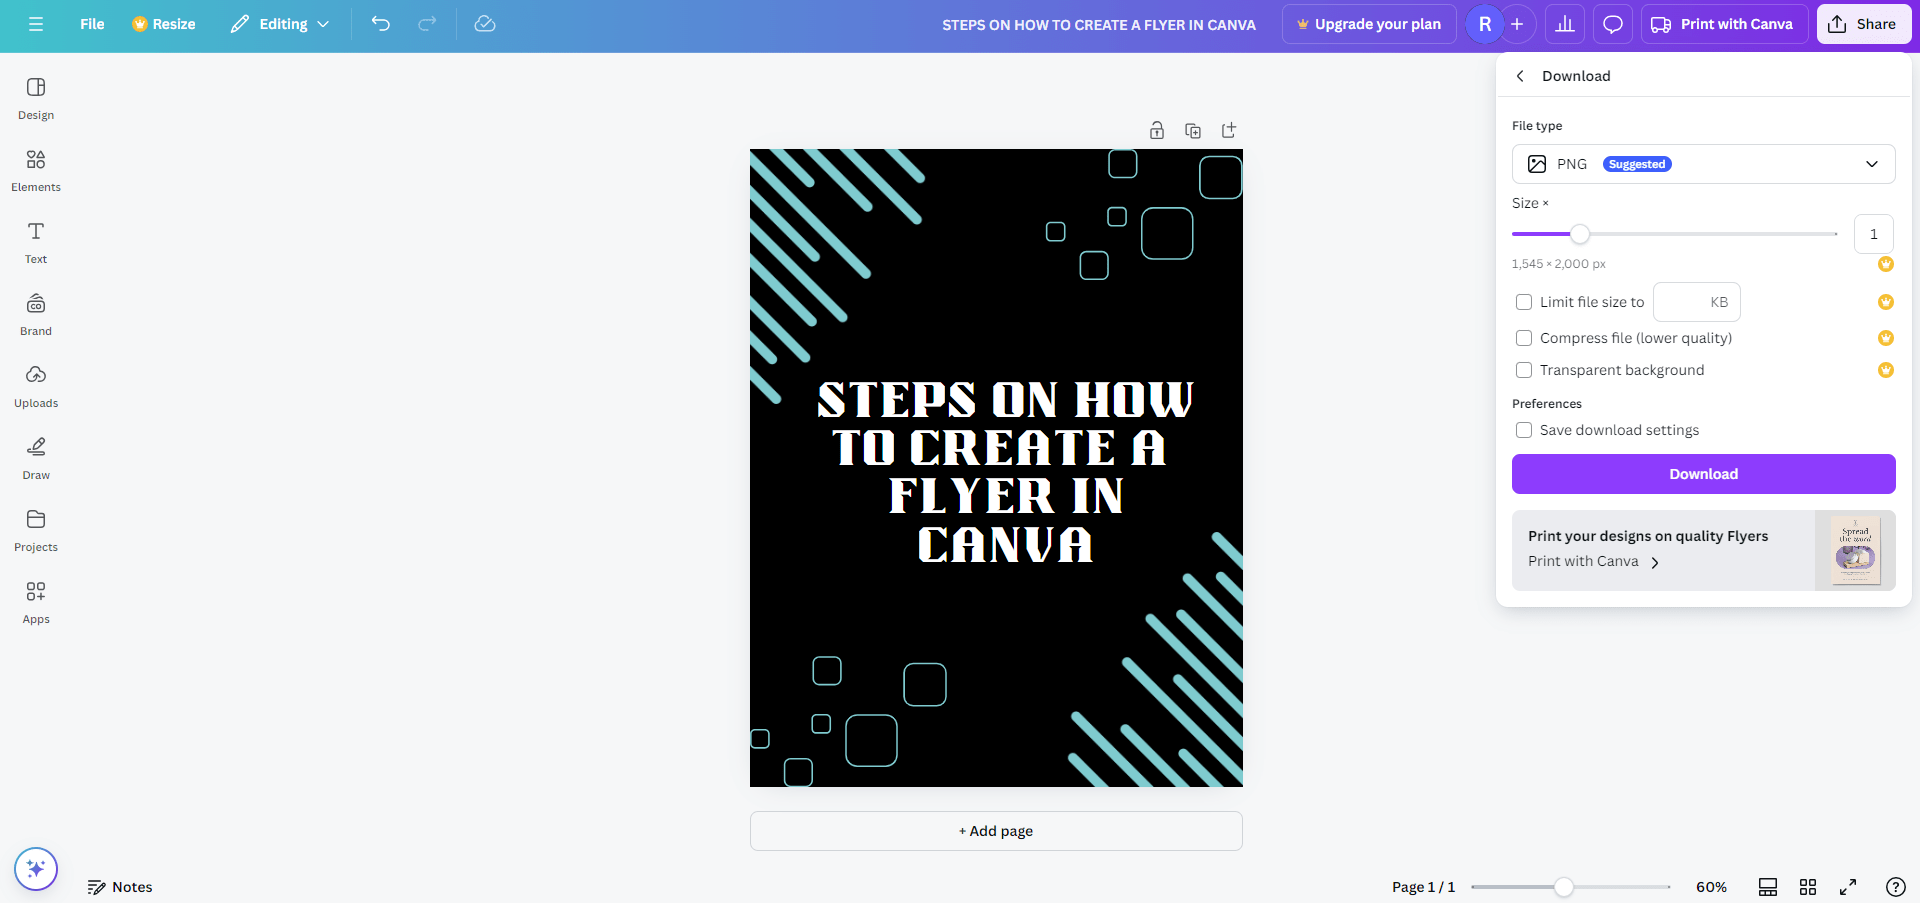The height and width of the screenshot is (903, 1920).
Task: Click Upgrade your plan
Action: tap(1368, 23)
